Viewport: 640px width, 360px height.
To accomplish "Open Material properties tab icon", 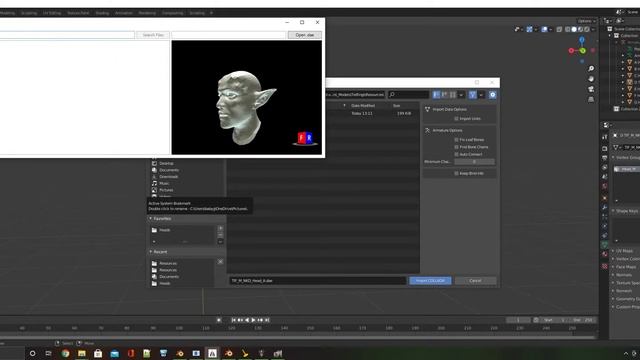I will pyautogui.click(x=604, y=254).
